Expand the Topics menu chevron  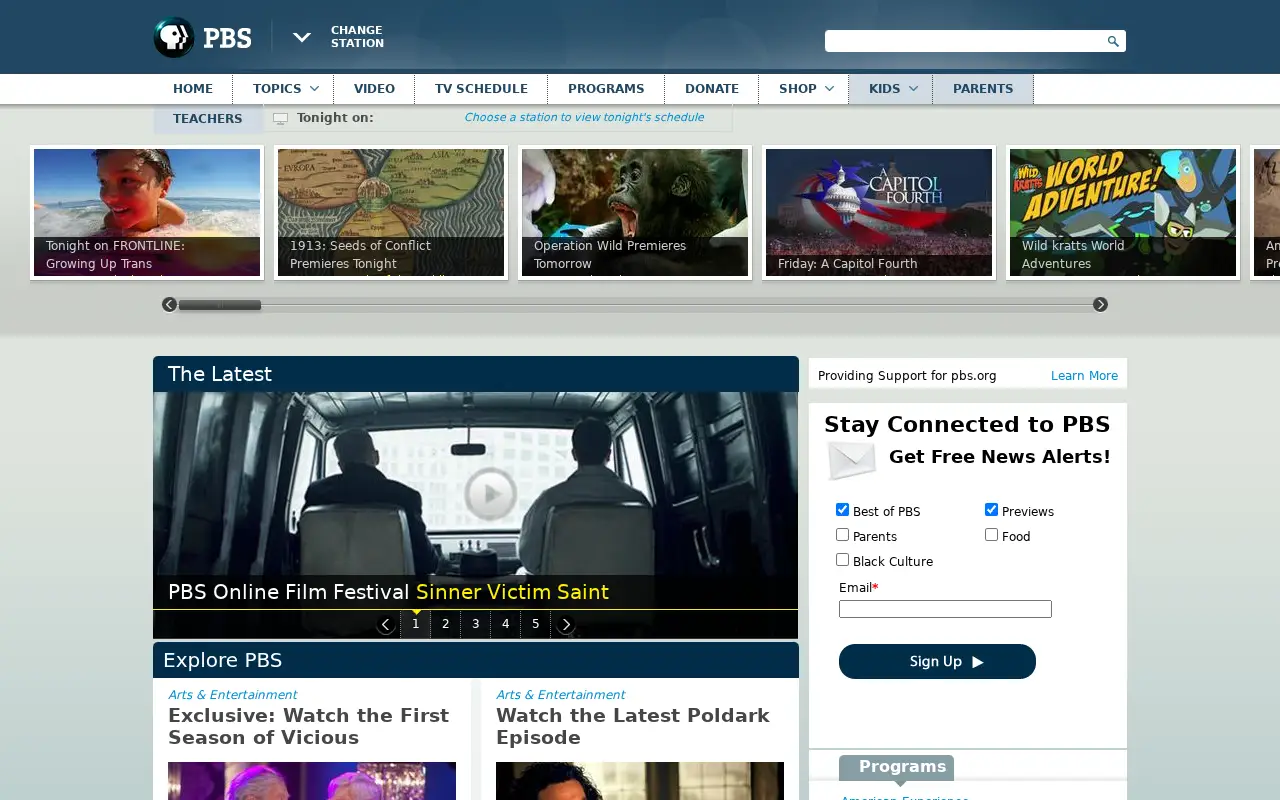[x=314, y=89]
